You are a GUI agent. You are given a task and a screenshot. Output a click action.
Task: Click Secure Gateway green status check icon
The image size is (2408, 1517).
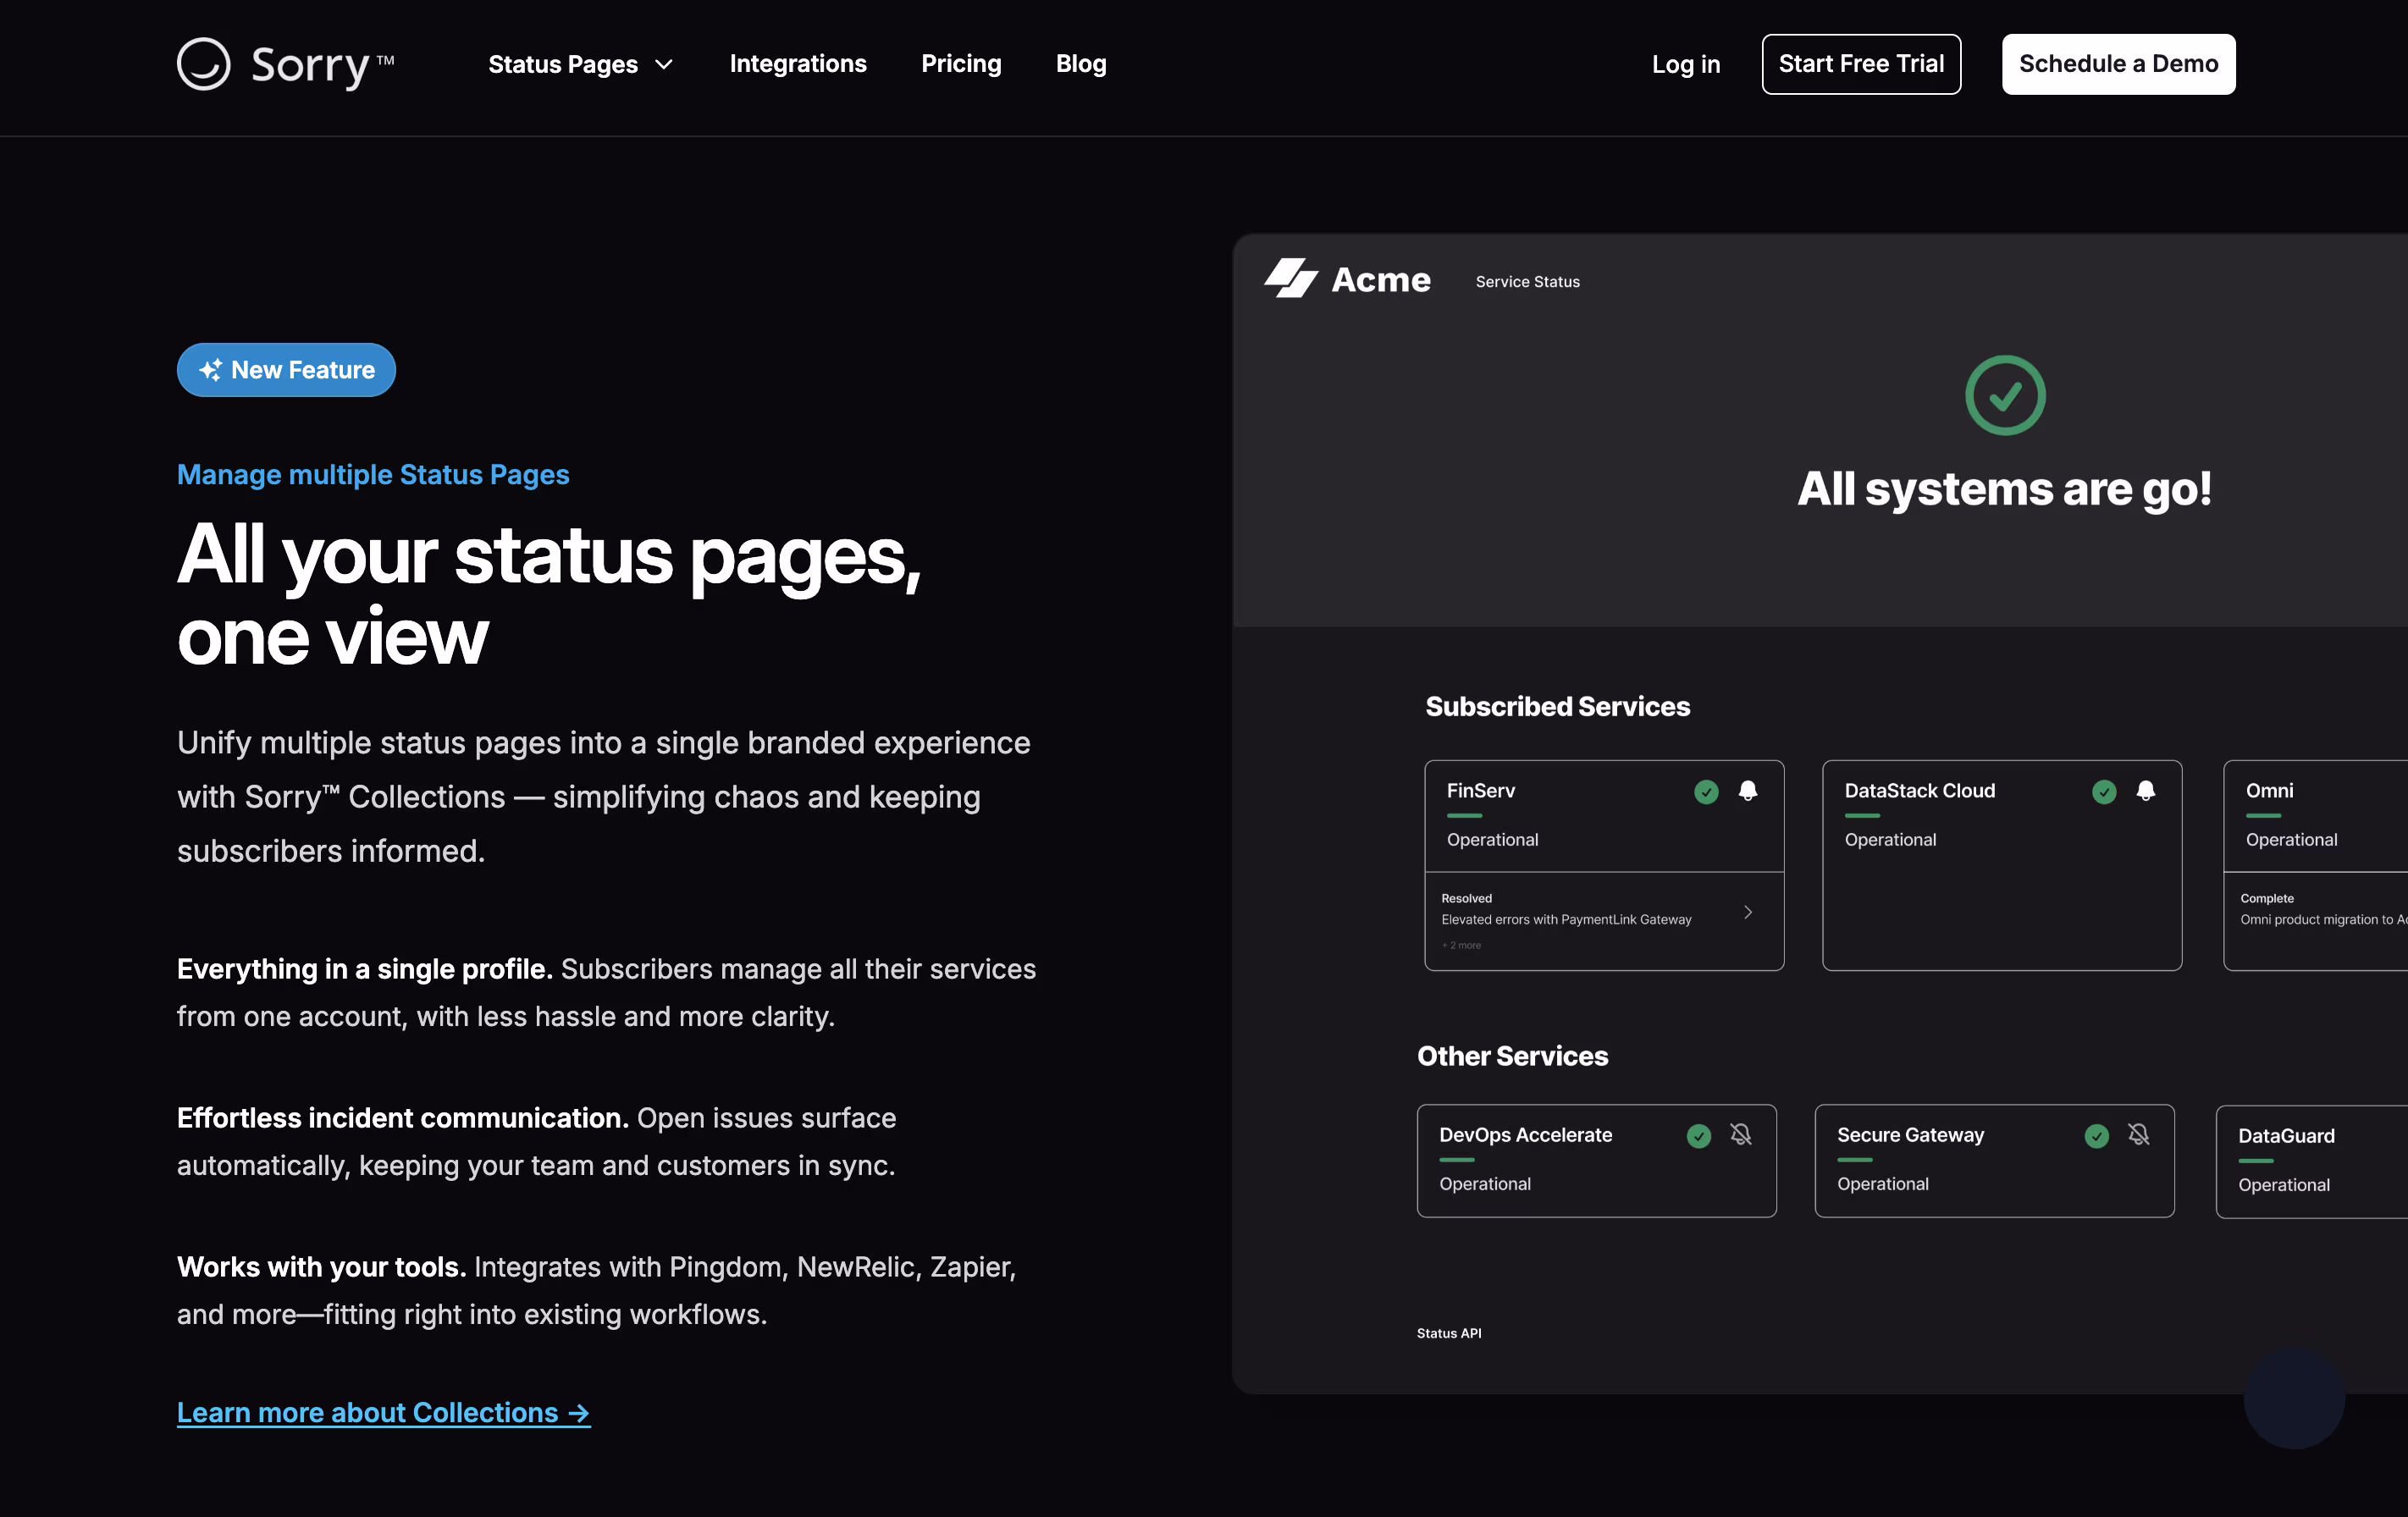[x=2096, y=1136]
